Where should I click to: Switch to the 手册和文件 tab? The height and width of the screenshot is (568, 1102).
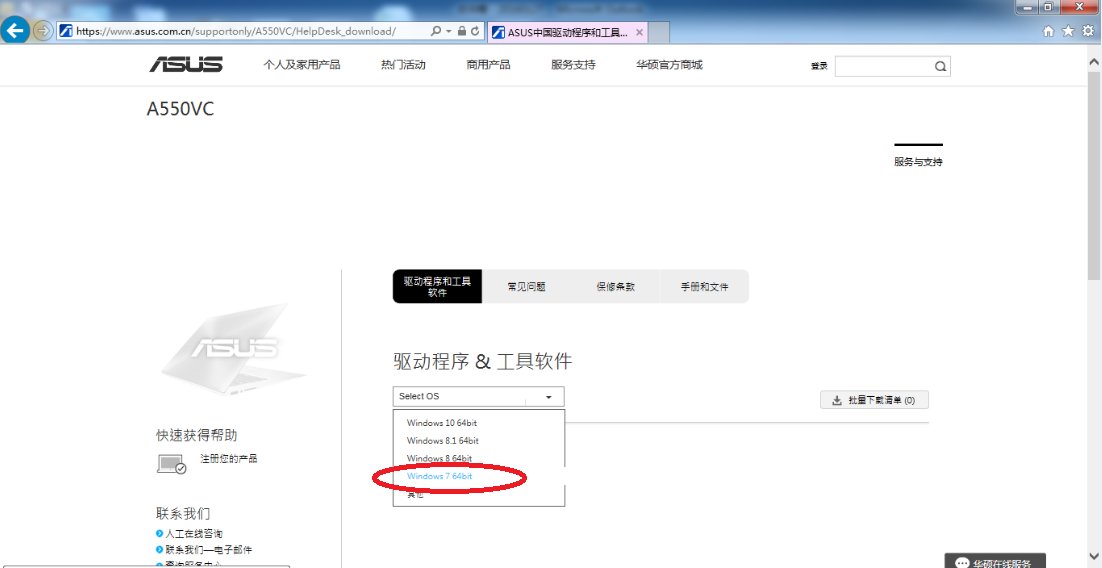pos(704,287)
